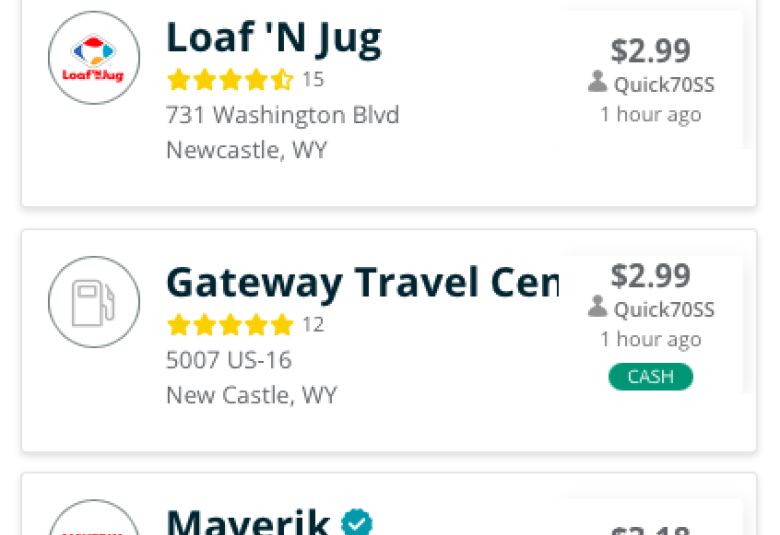
Task: Click the Maverik verified checkmark badge
Action: [357, 522]
